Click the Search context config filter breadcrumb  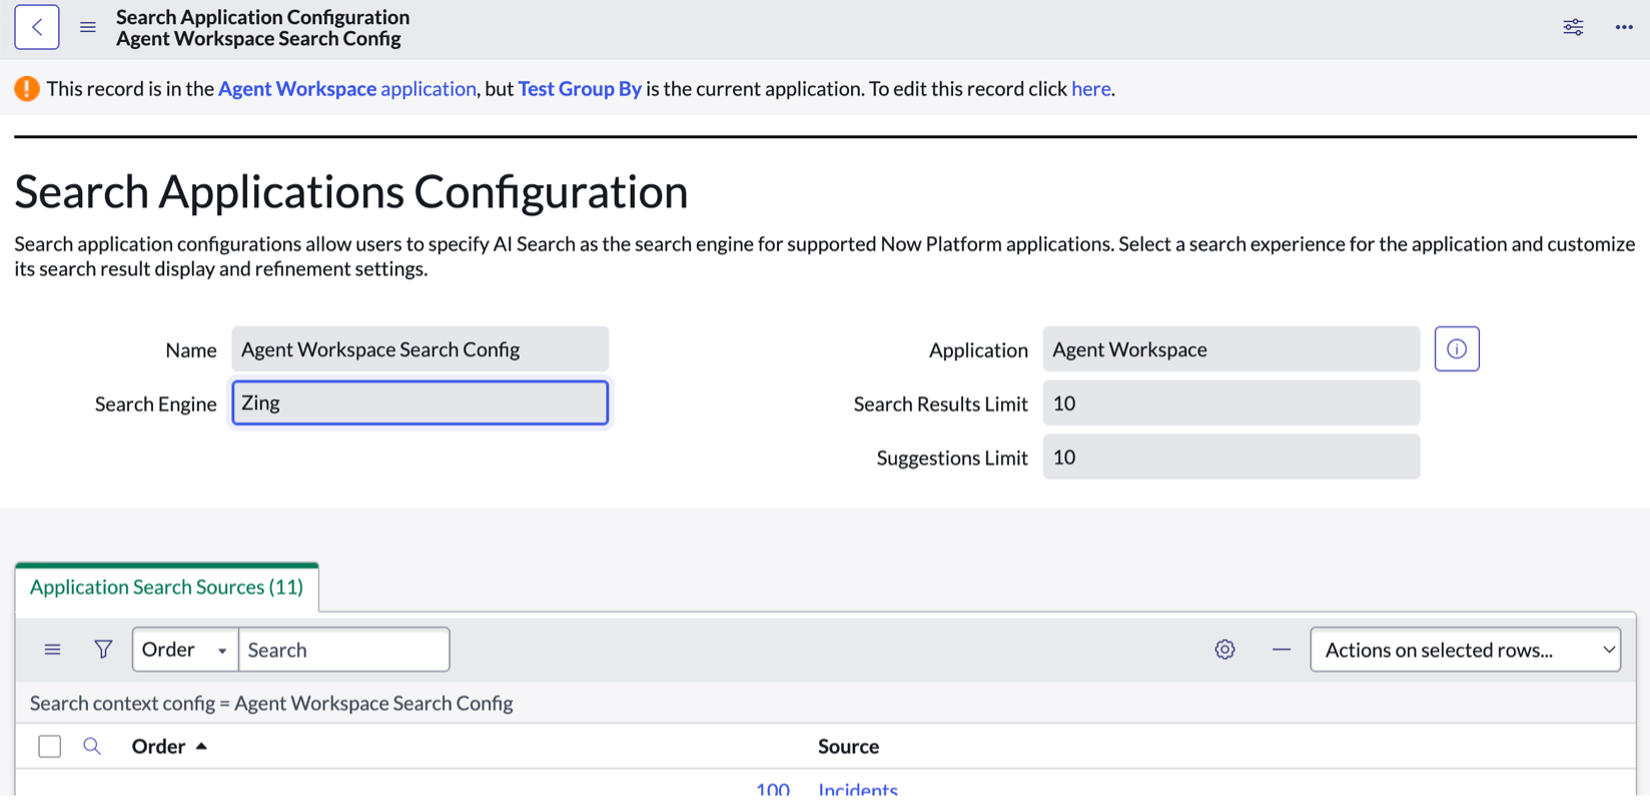click(271, 703)
